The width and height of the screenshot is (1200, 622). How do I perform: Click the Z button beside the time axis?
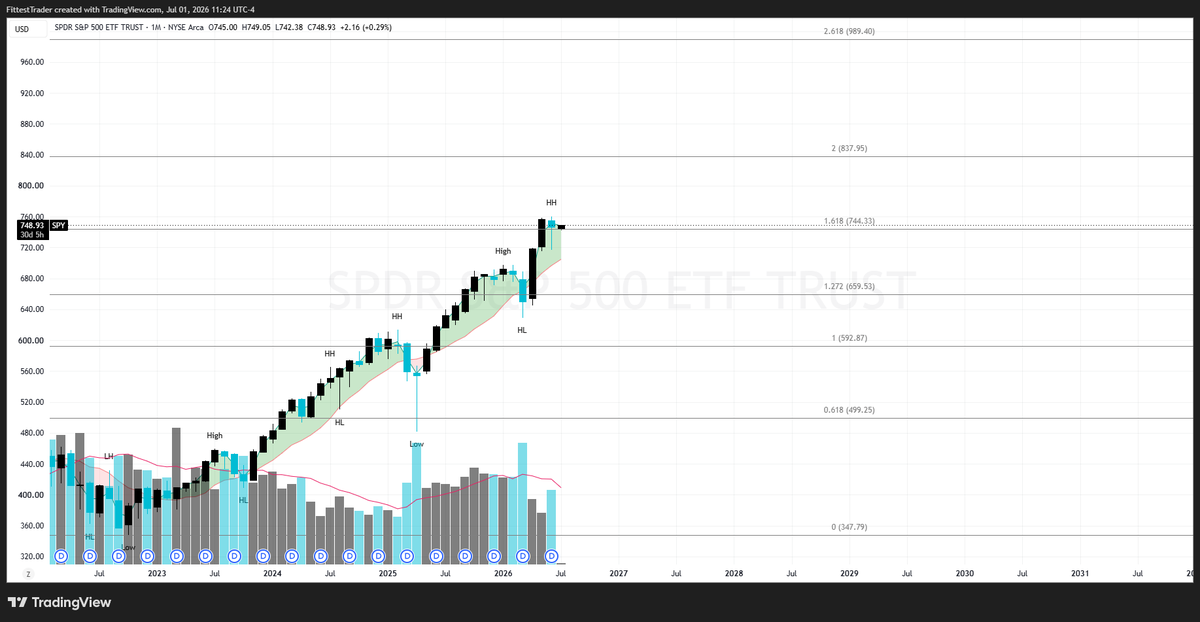(29, 574)
